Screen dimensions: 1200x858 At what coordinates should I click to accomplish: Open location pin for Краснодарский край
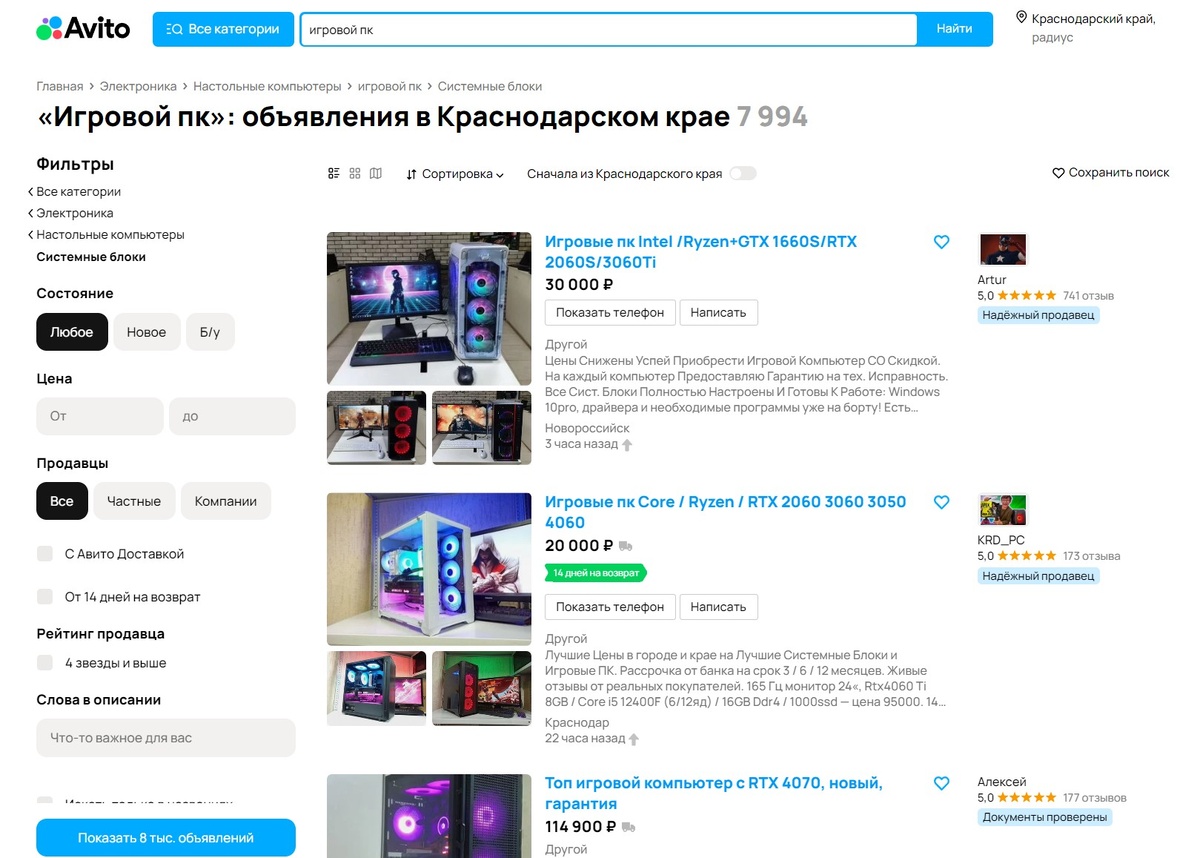1021,18
